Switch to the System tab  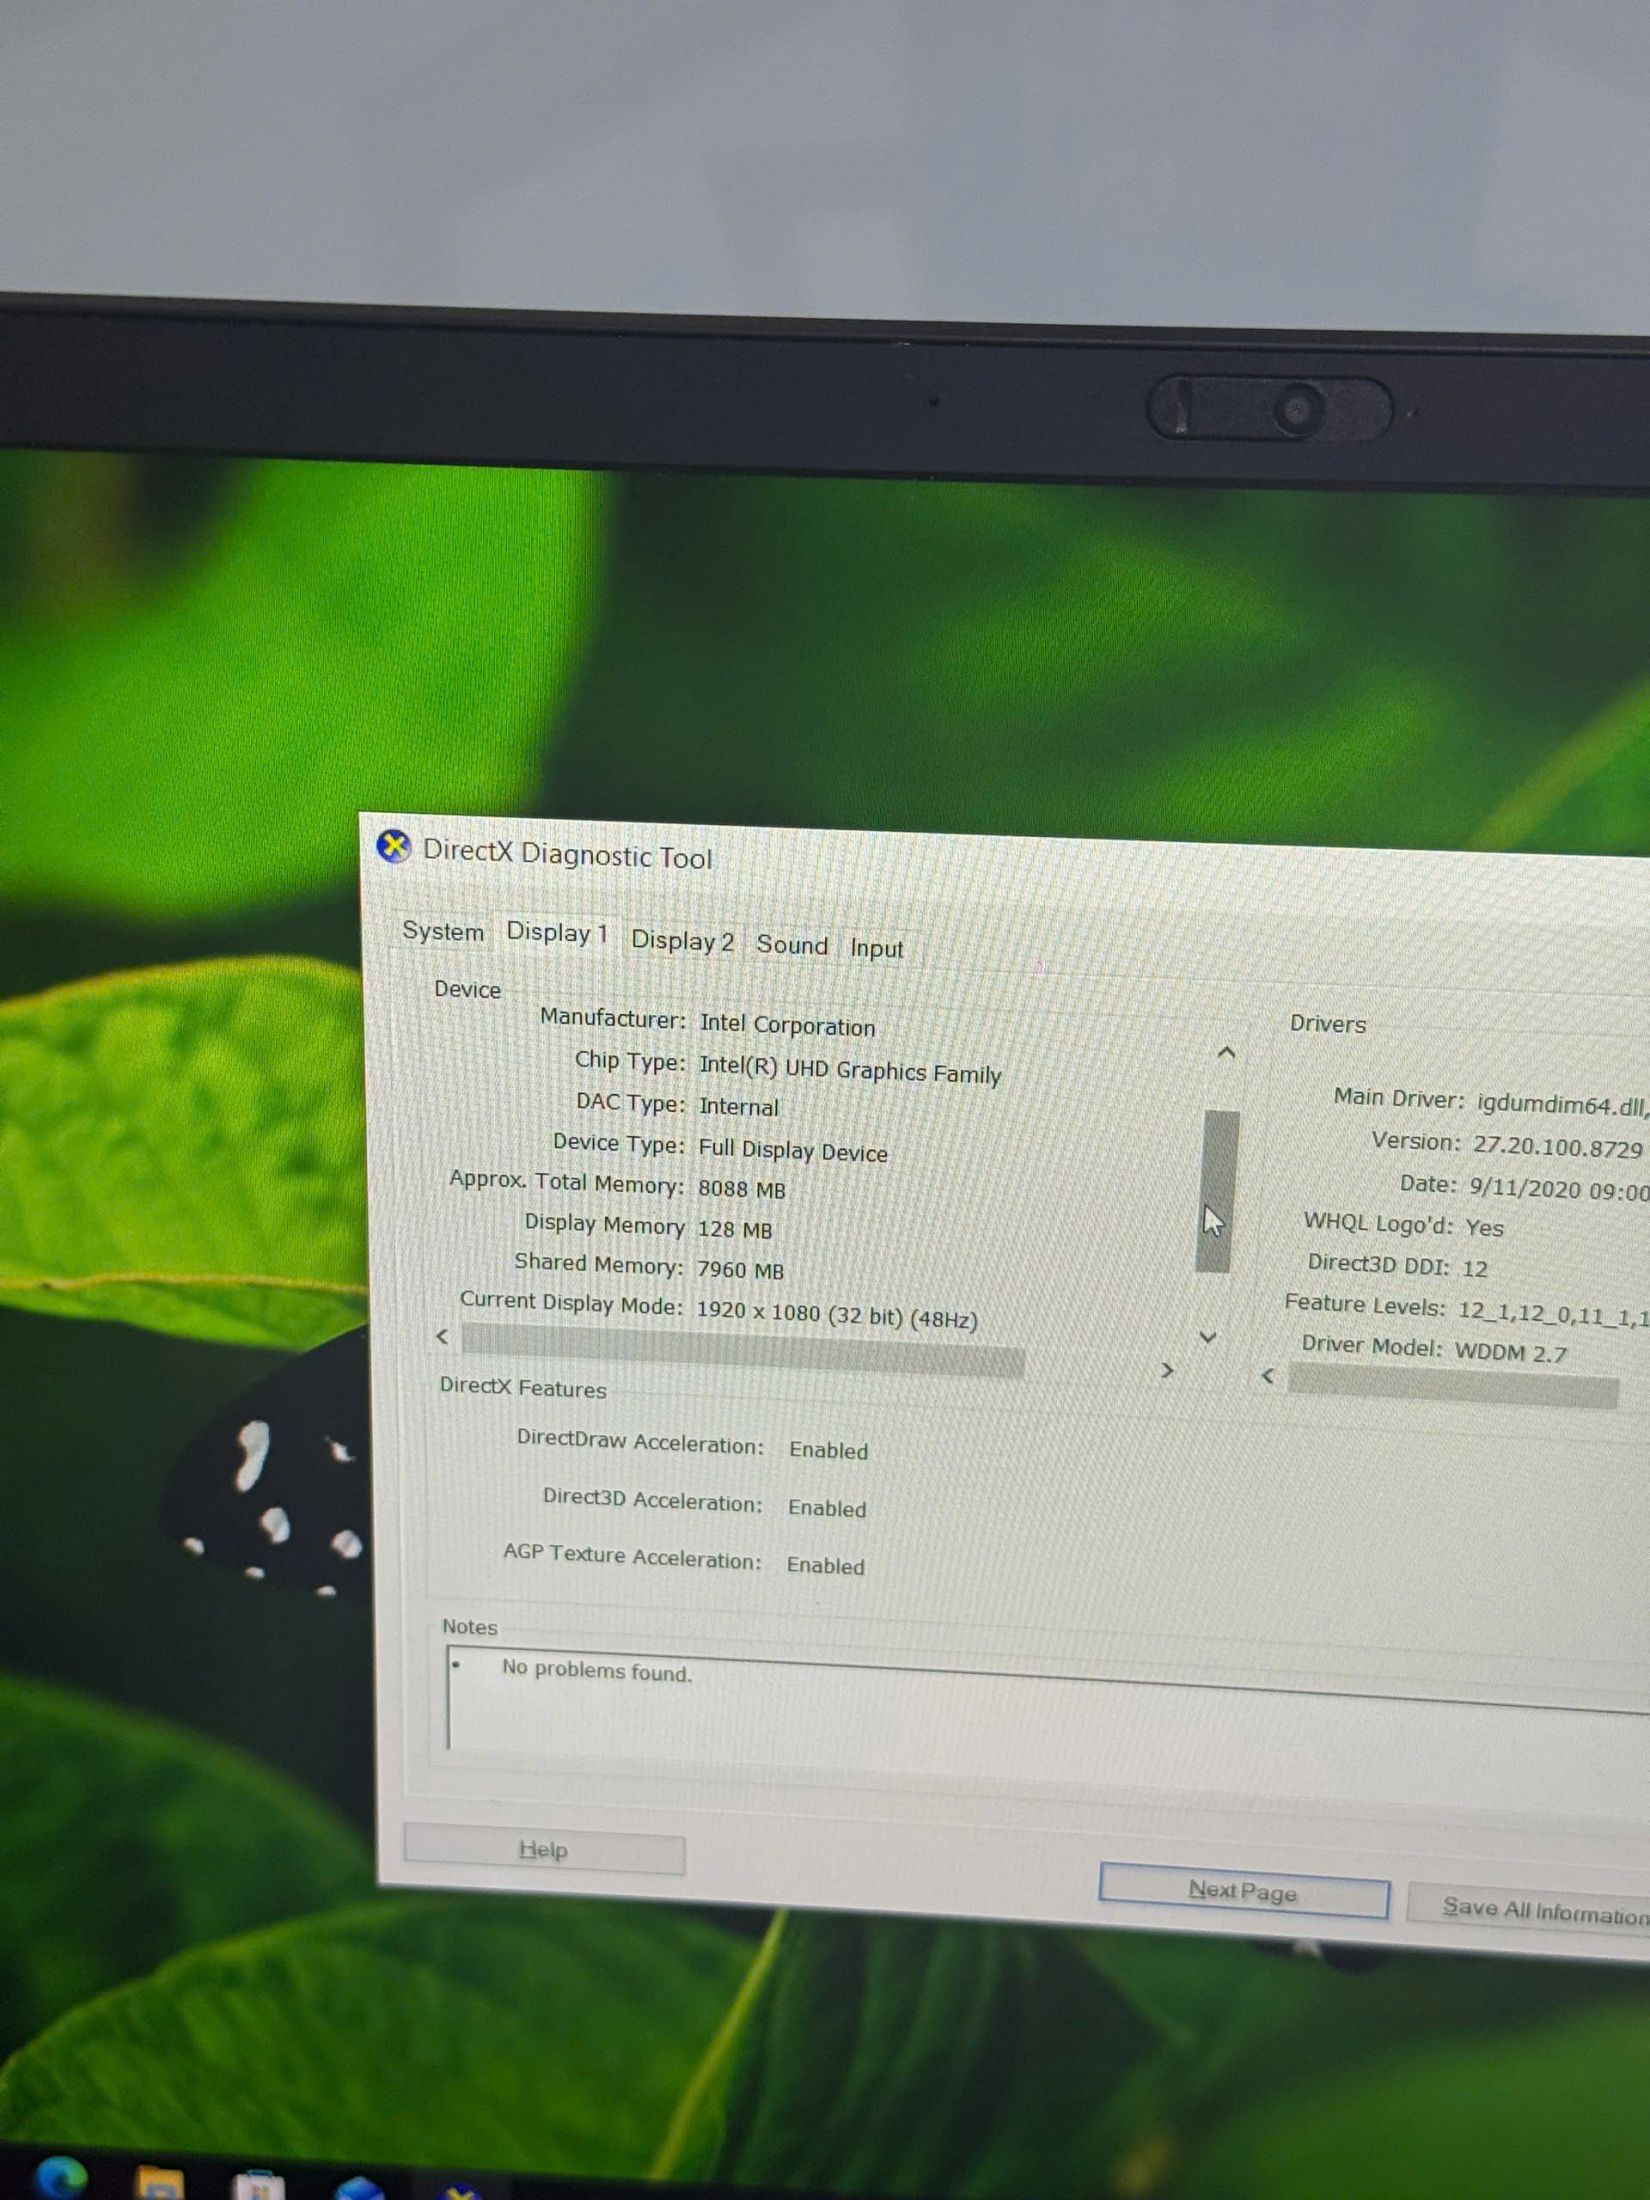[442, 931]
